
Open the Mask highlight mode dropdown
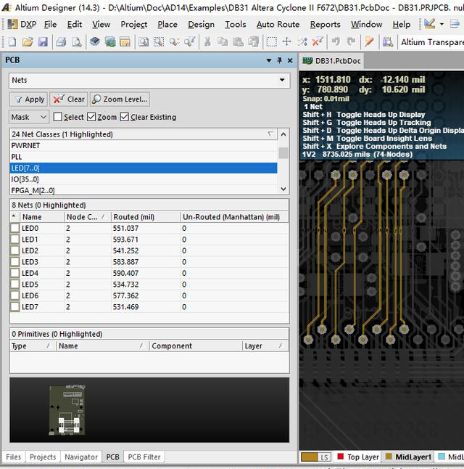28,117
